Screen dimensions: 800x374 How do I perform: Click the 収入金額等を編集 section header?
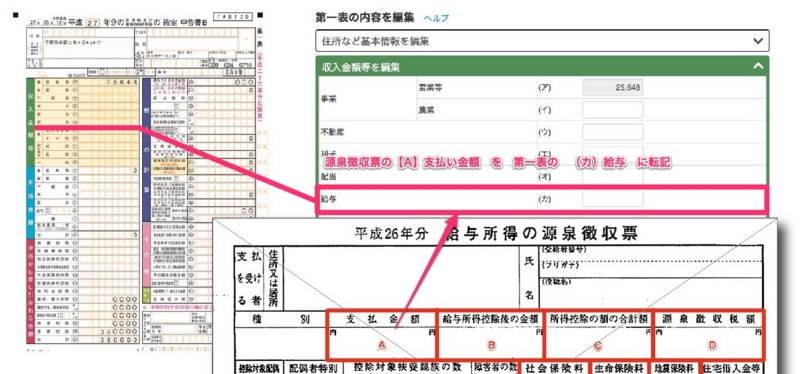(x=542, y=66)
